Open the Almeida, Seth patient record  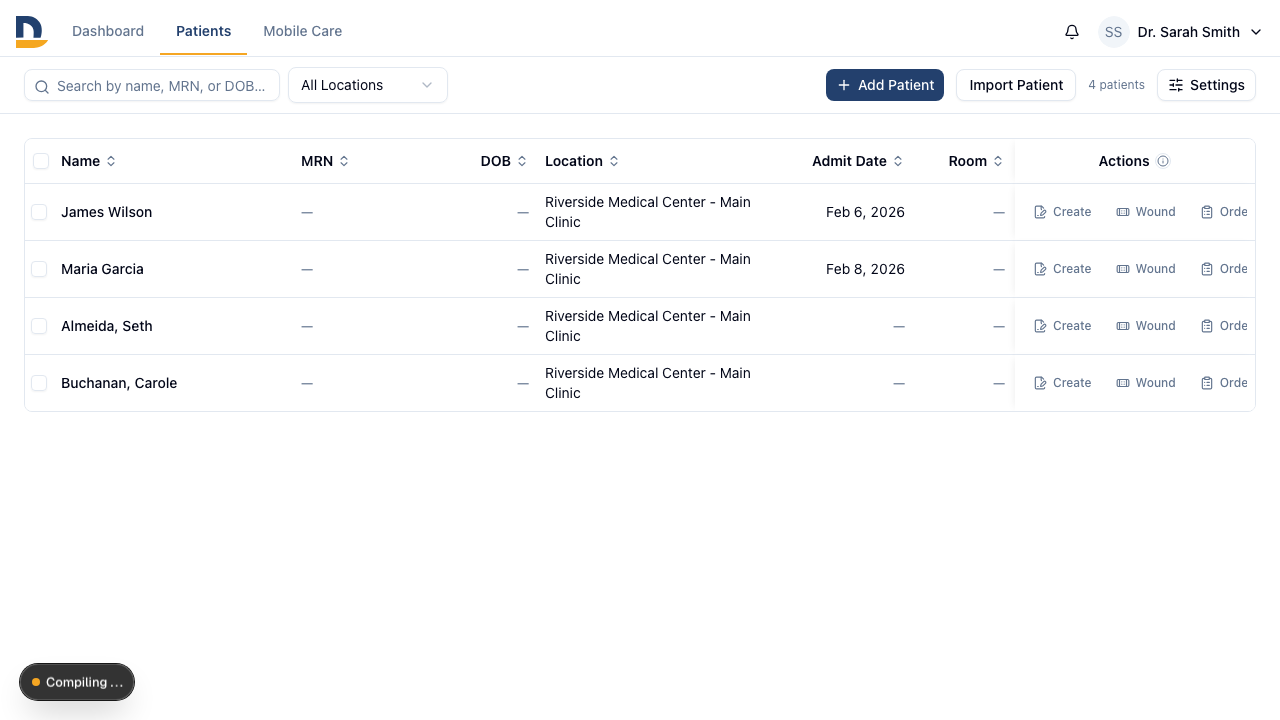pyautogui.click(x=107, y=326)
